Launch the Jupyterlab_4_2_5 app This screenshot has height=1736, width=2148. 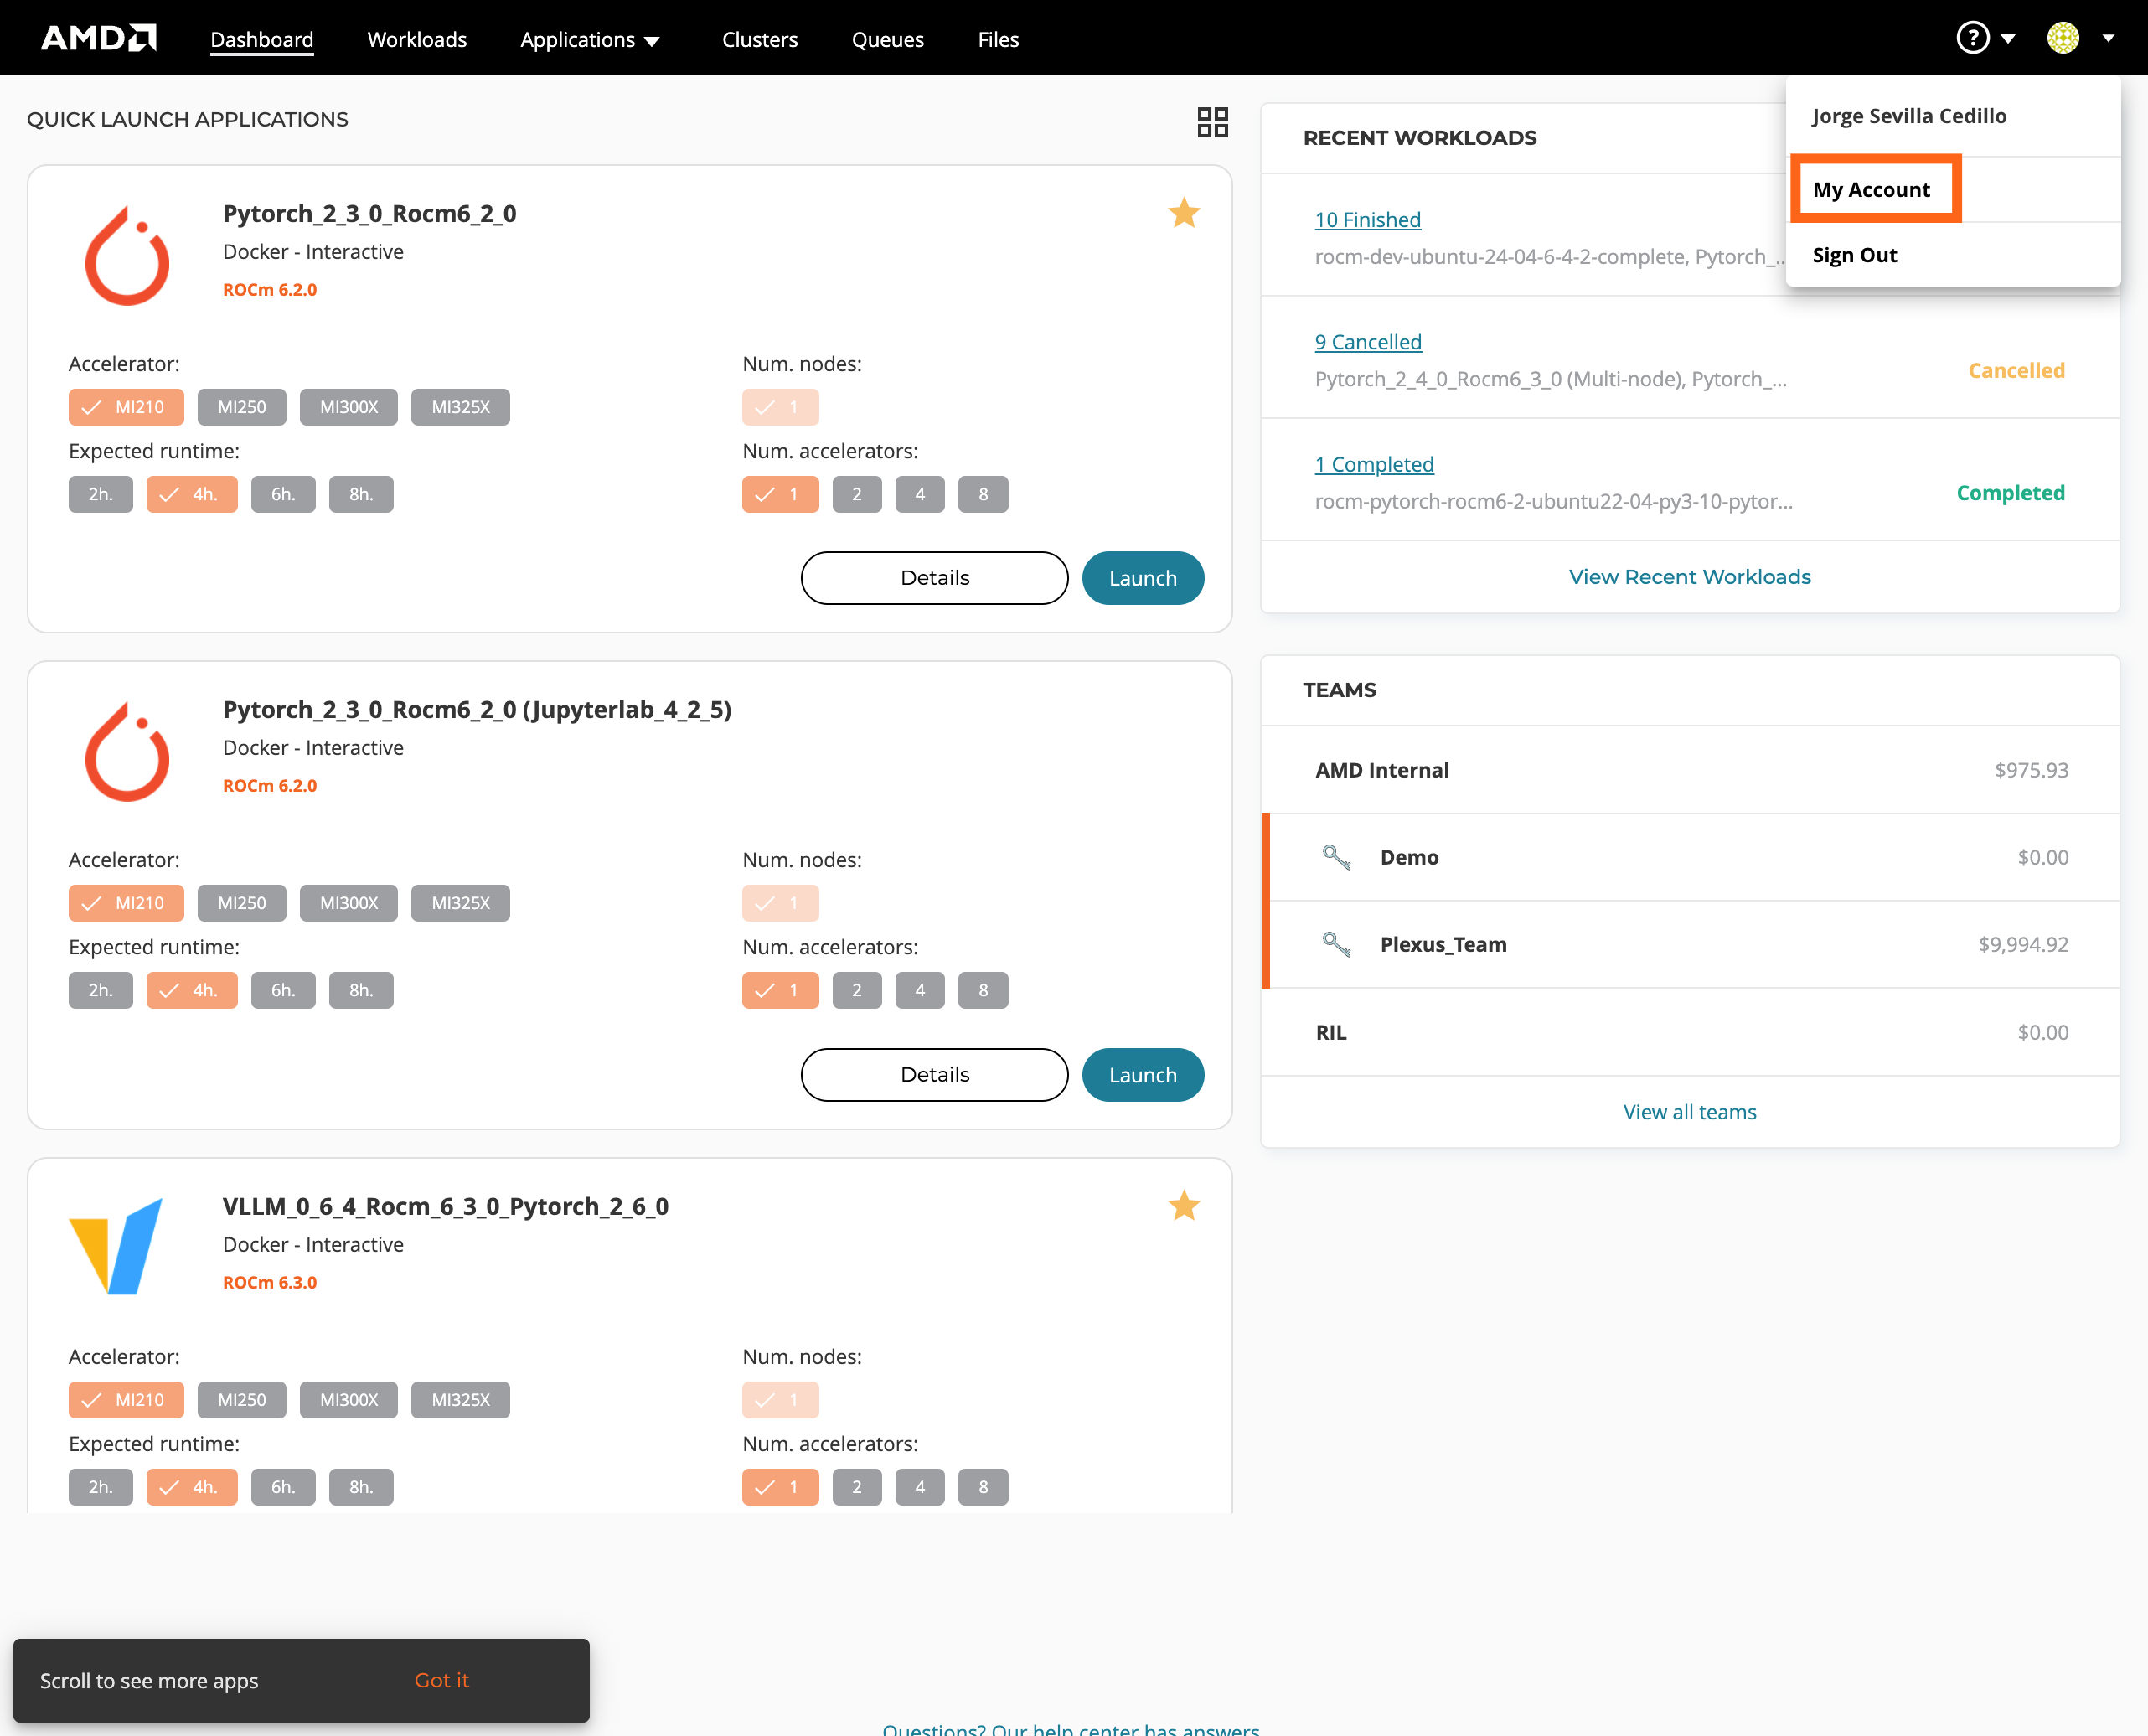(x=1143, y=1075)
